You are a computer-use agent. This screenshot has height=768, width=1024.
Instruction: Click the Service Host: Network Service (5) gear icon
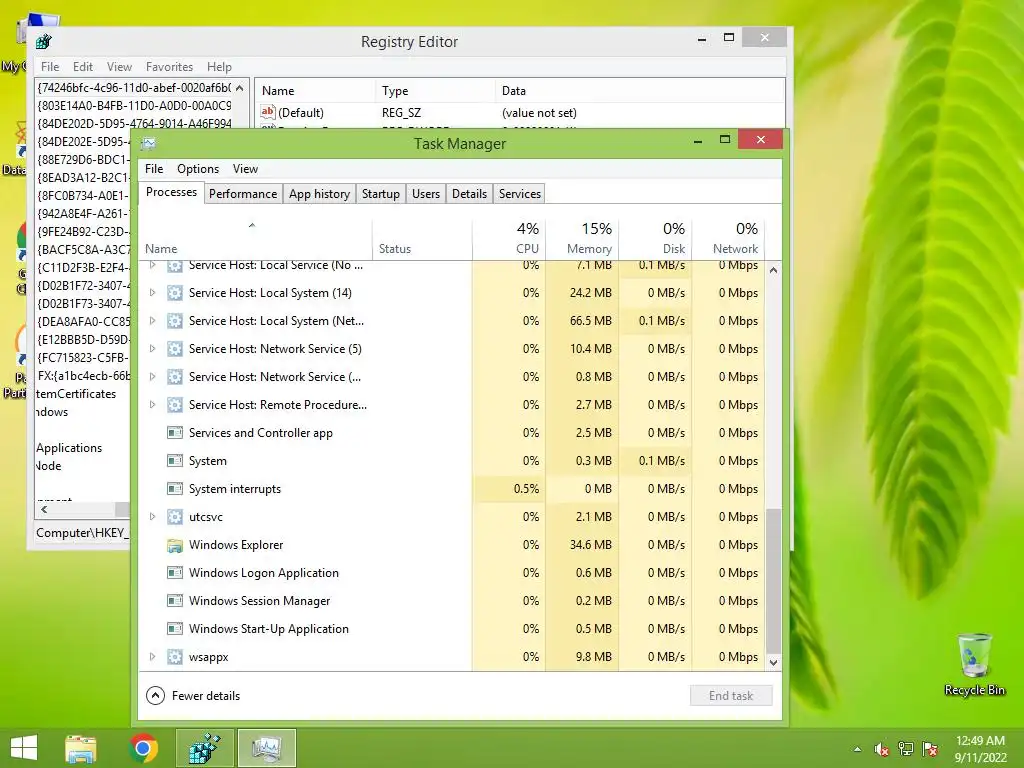point(174,349)
